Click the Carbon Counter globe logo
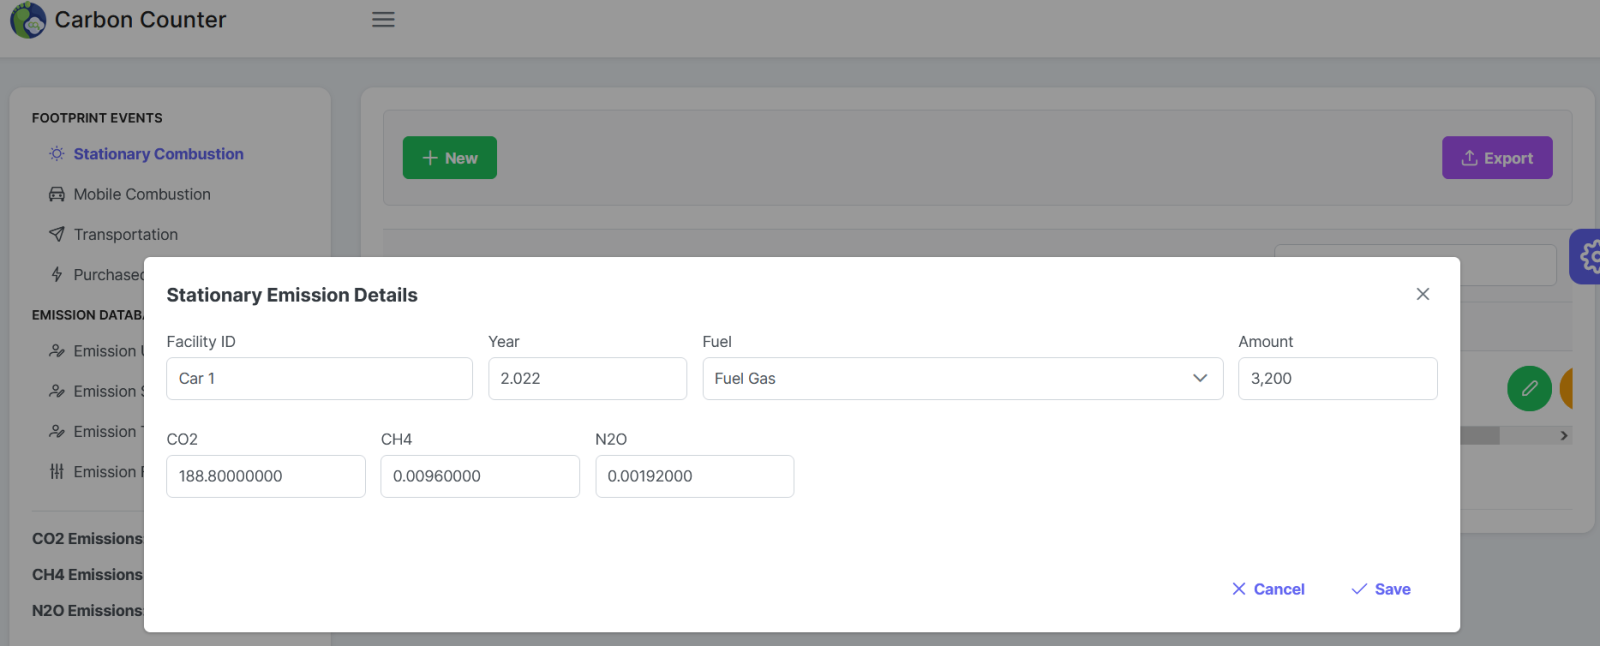This screenshot has width=1600, height=646. (28, 20)
